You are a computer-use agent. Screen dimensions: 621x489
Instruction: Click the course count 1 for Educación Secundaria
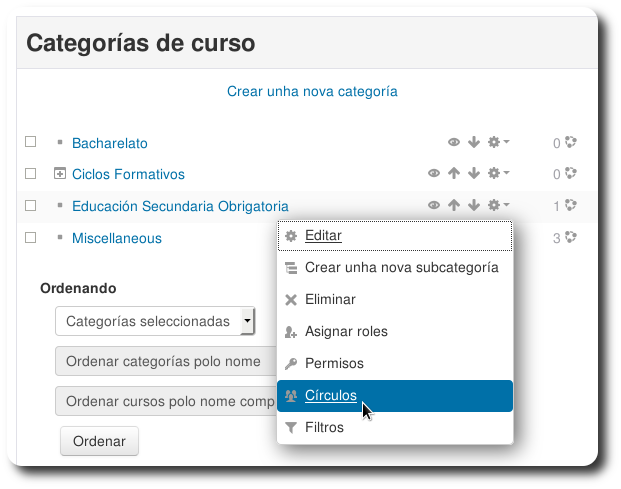point(556,206)
